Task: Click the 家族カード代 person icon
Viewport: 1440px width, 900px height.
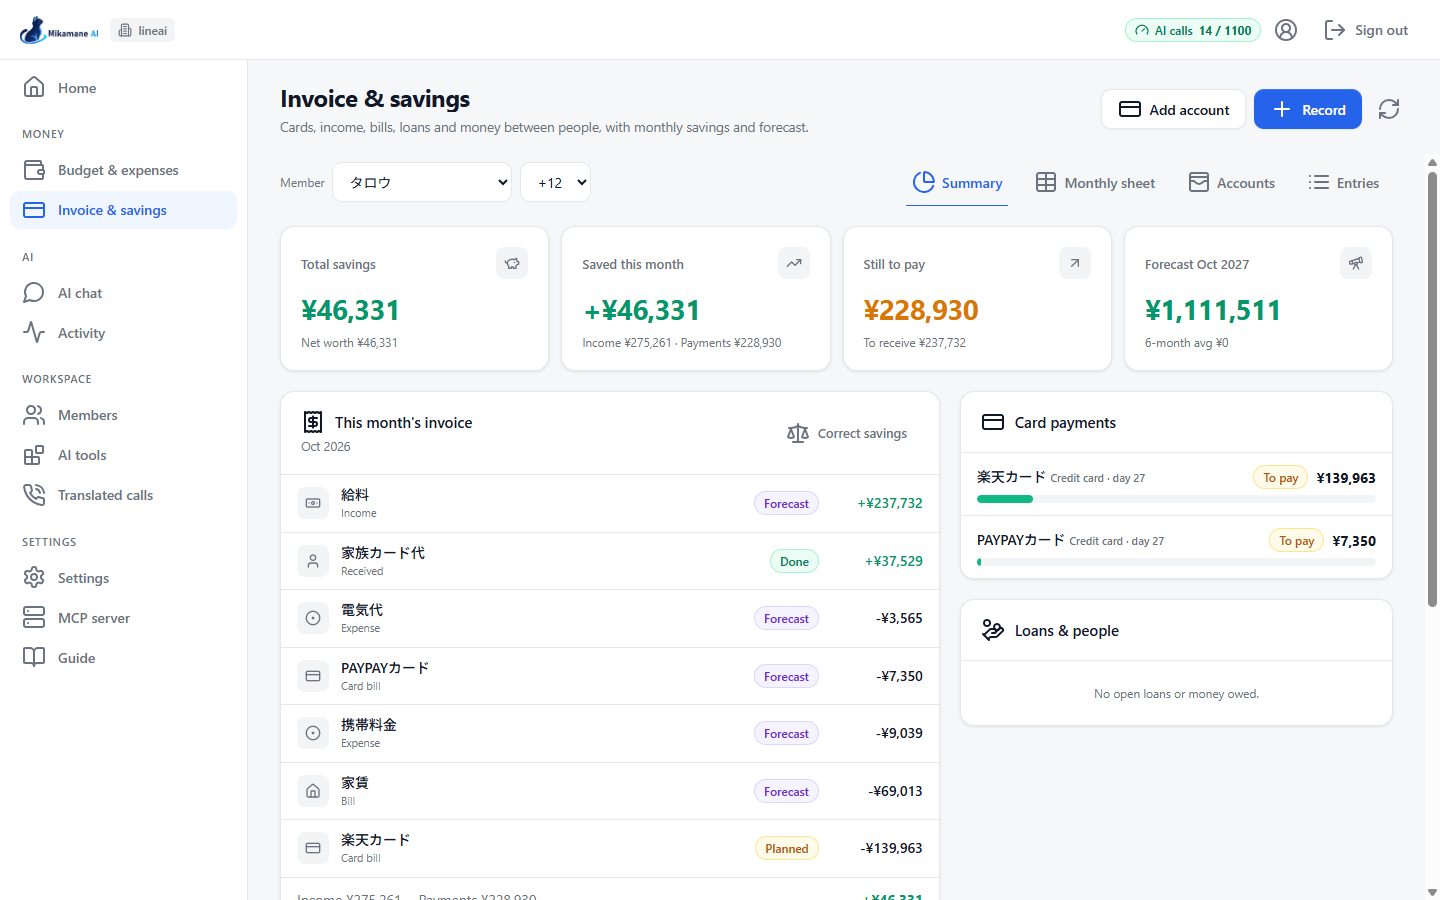Action: tap(313, 561)
